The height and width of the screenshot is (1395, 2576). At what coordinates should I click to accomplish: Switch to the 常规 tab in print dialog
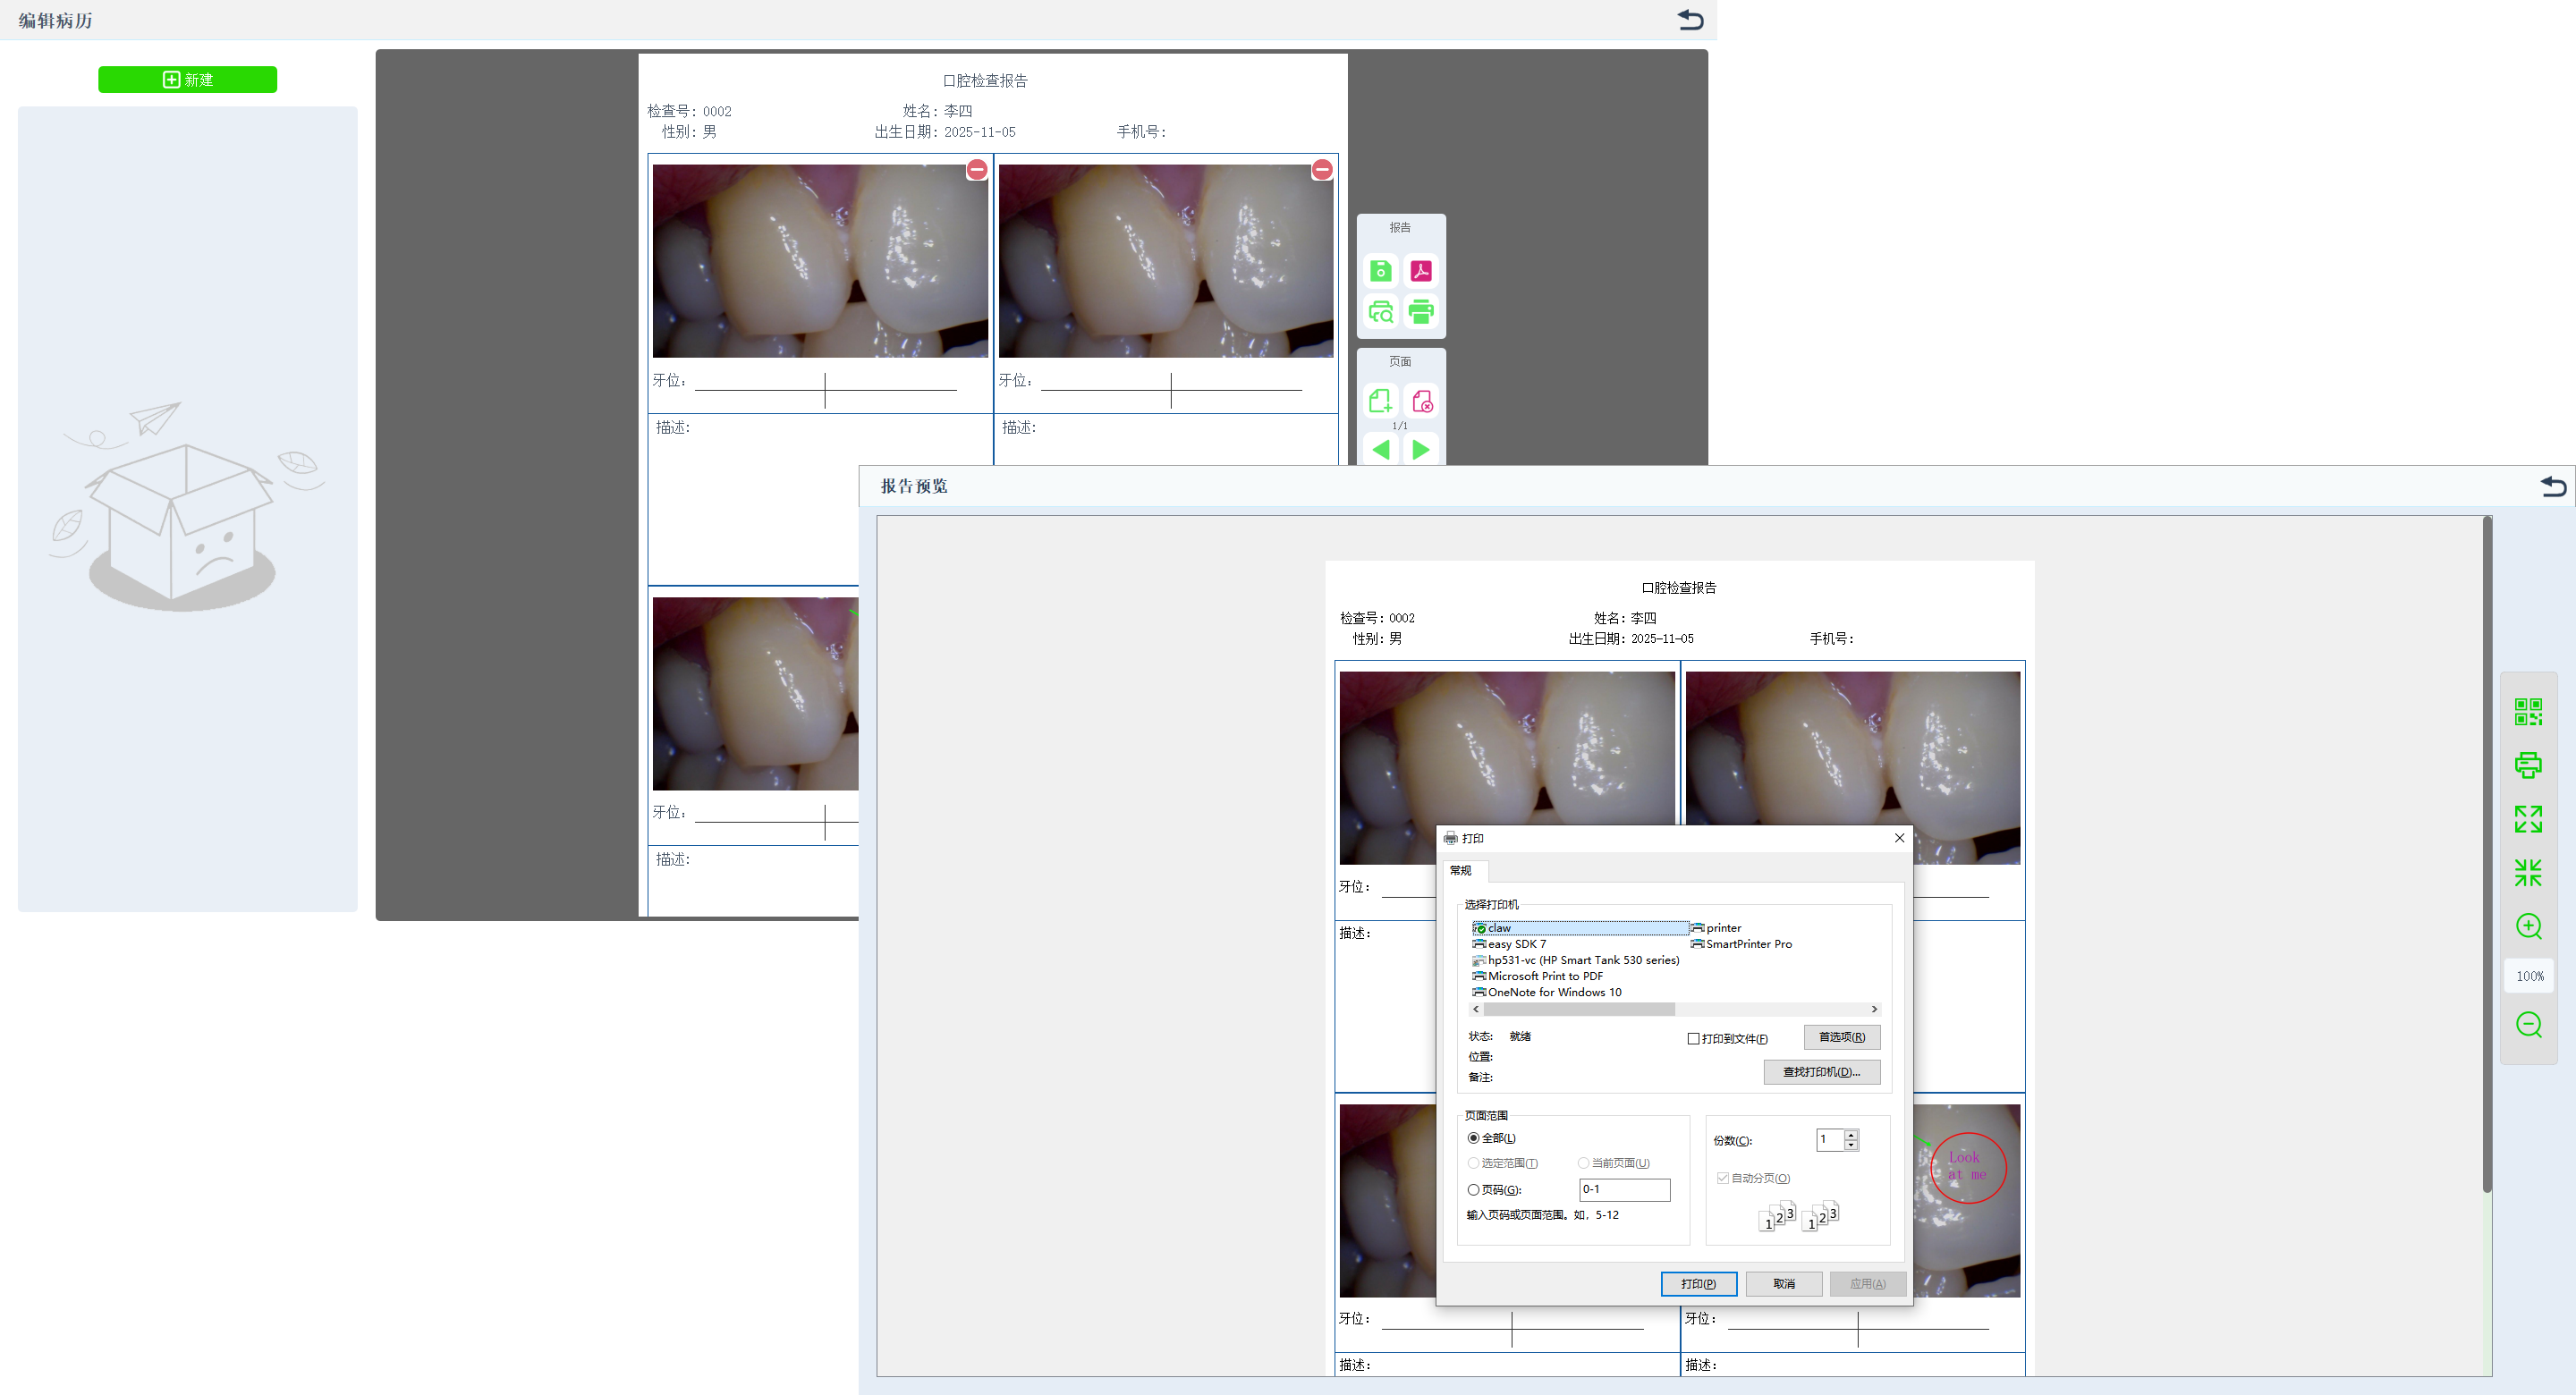tap(1461, 870)
